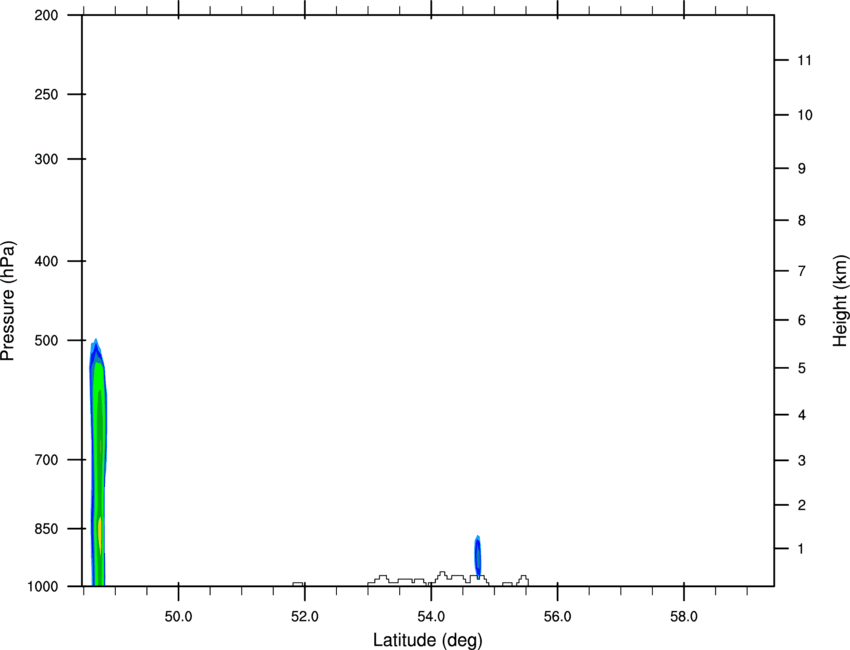Select the 500 pressure tick label

[46, 340]
